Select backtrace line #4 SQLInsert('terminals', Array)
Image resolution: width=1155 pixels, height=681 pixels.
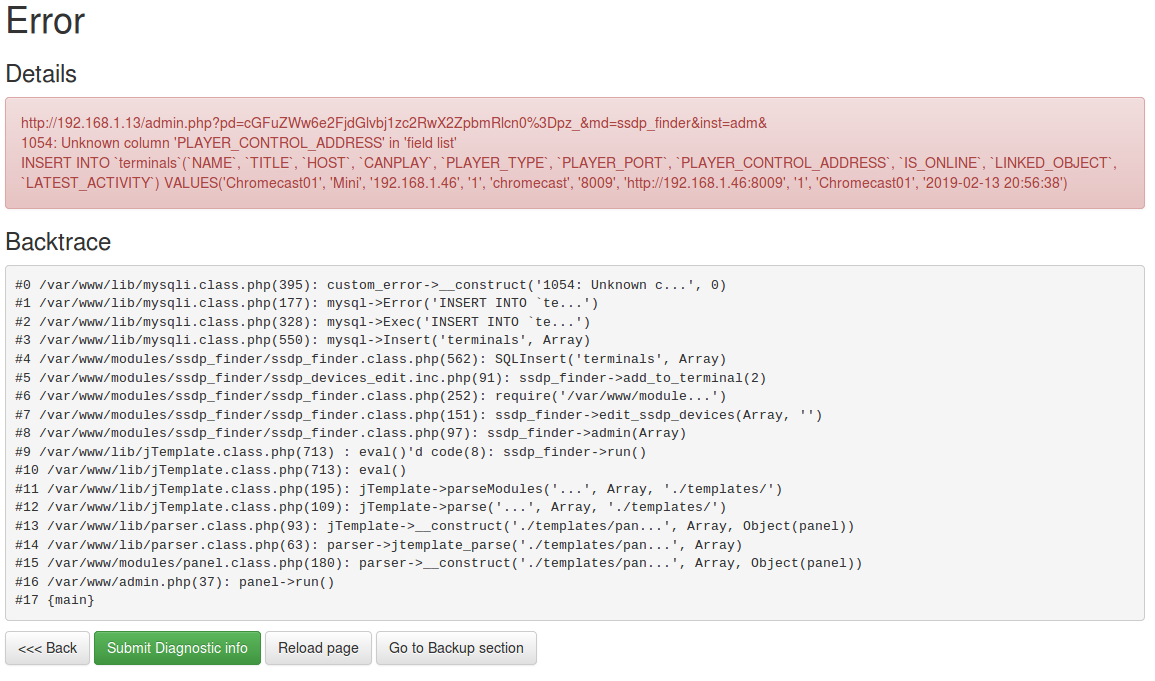pyautogui.click(x=371, y=359)
